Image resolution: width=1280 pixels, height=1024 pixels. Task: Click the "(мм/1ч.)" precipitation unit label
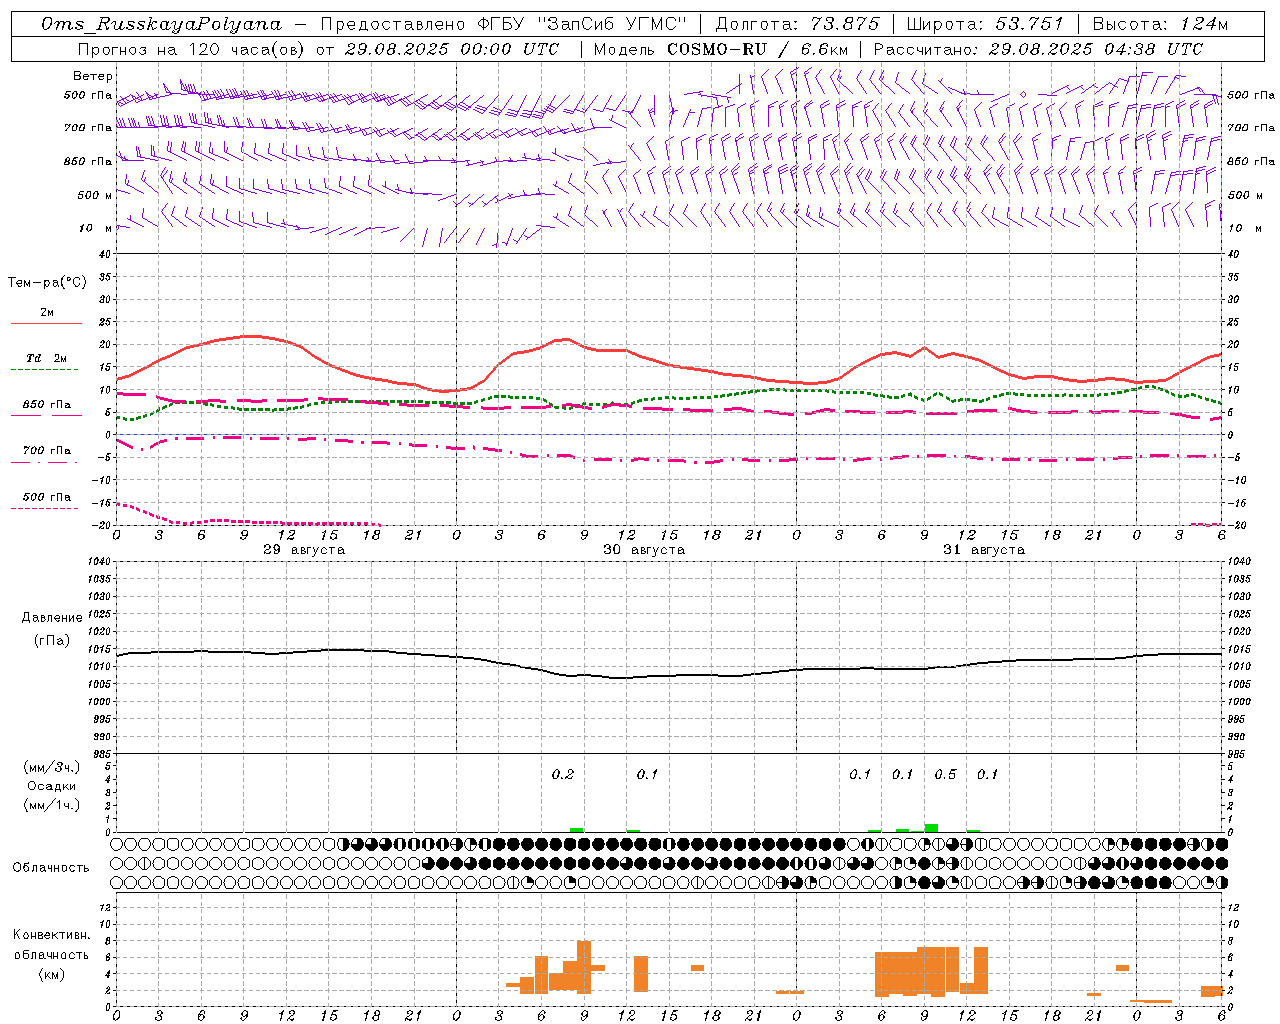pos(51,805)
